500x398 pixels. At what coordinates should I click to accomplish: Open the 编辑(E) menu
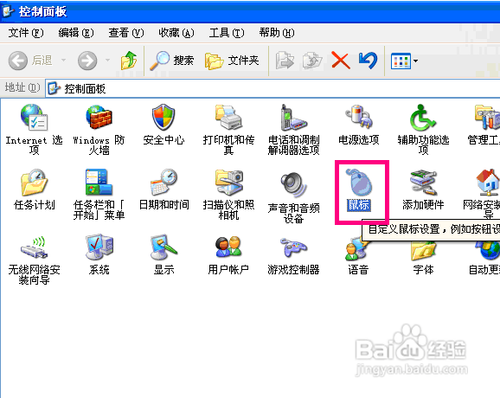tap(76, 33)
